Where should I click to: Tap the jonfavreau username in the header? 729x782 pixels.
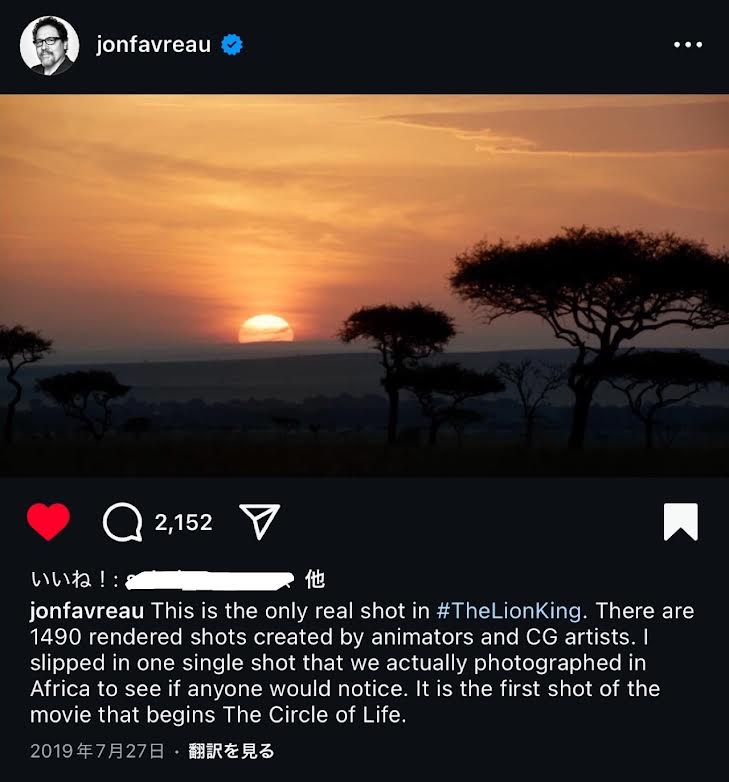(x=153, y=45)
